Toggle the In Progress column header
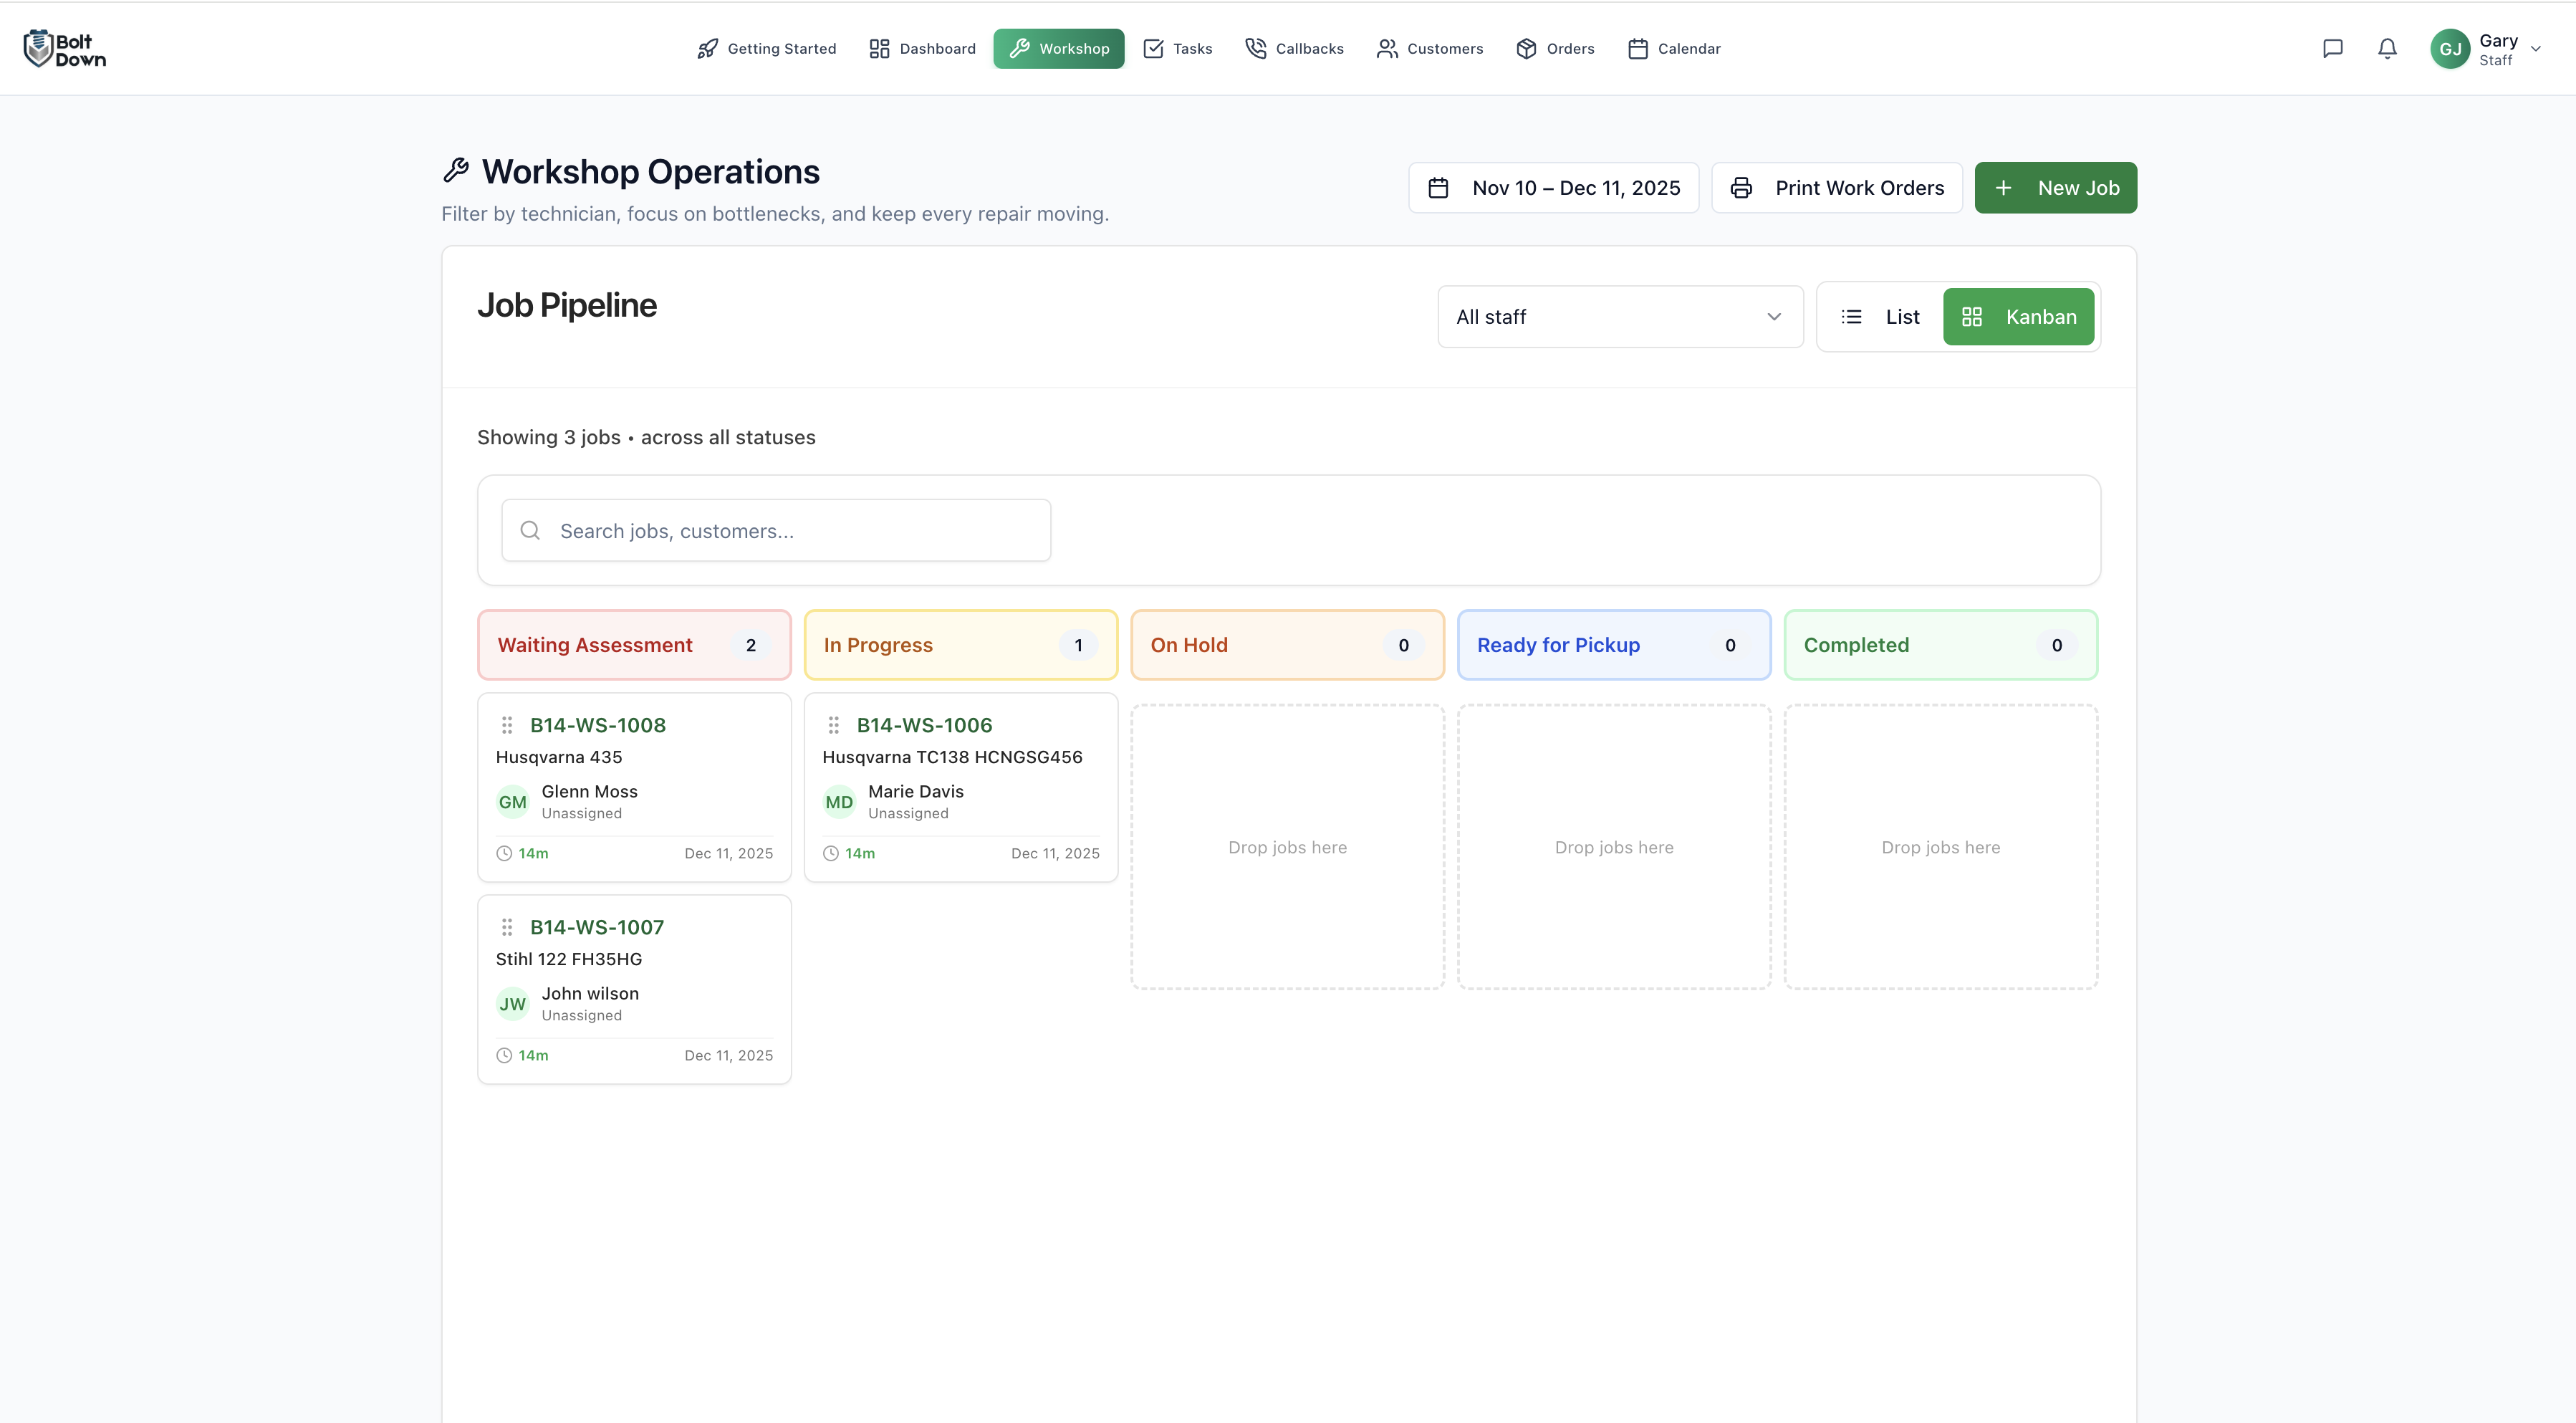 coord(959,644)
